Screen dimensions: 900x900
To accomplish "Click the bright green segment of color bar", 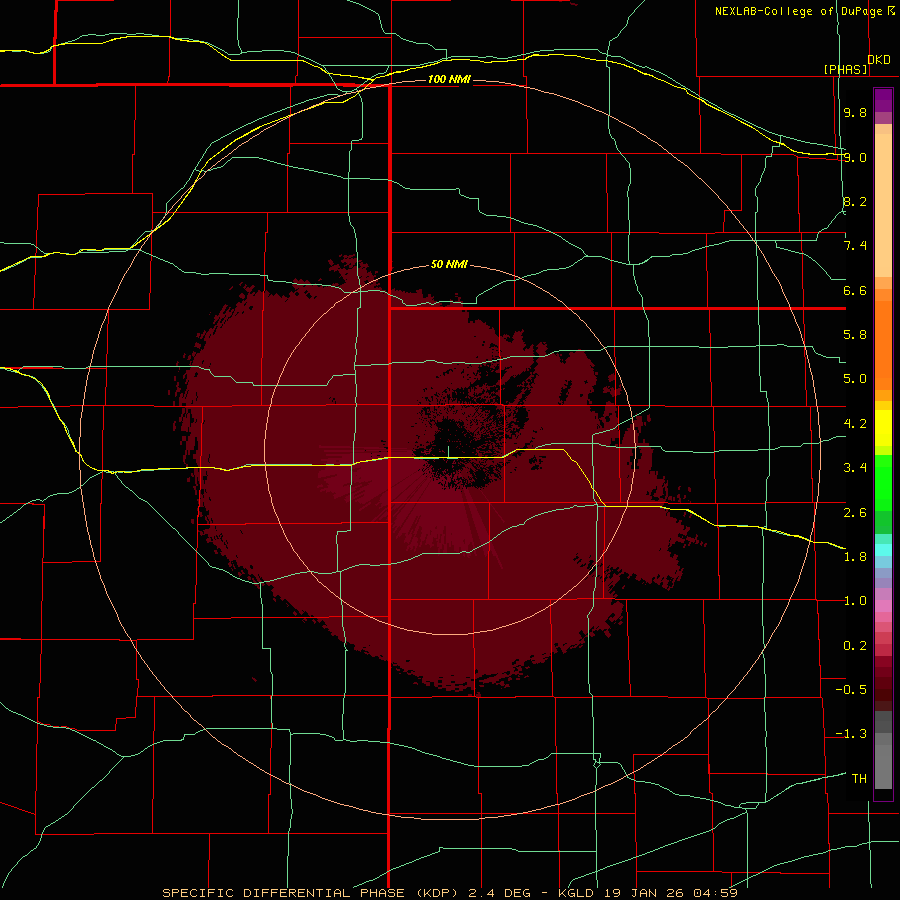I will pyautogui.click(x=883, y=483).
